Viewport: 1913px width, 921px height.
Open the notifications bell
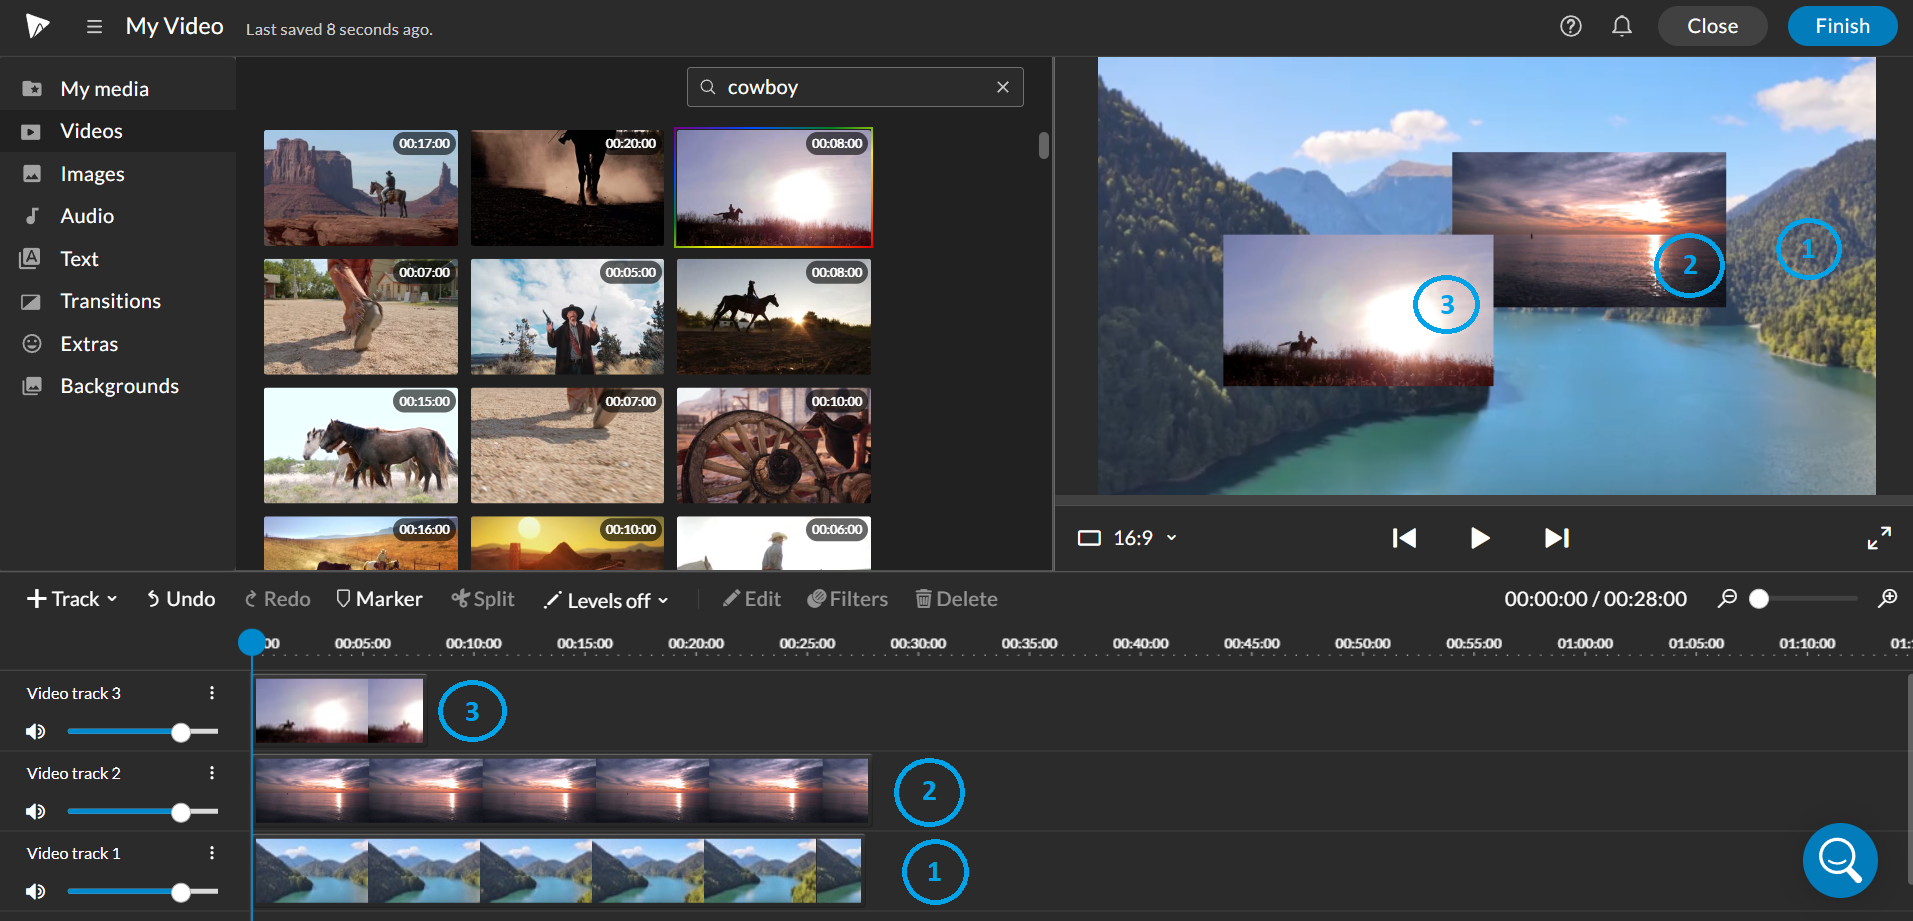tap(1621, 26)
